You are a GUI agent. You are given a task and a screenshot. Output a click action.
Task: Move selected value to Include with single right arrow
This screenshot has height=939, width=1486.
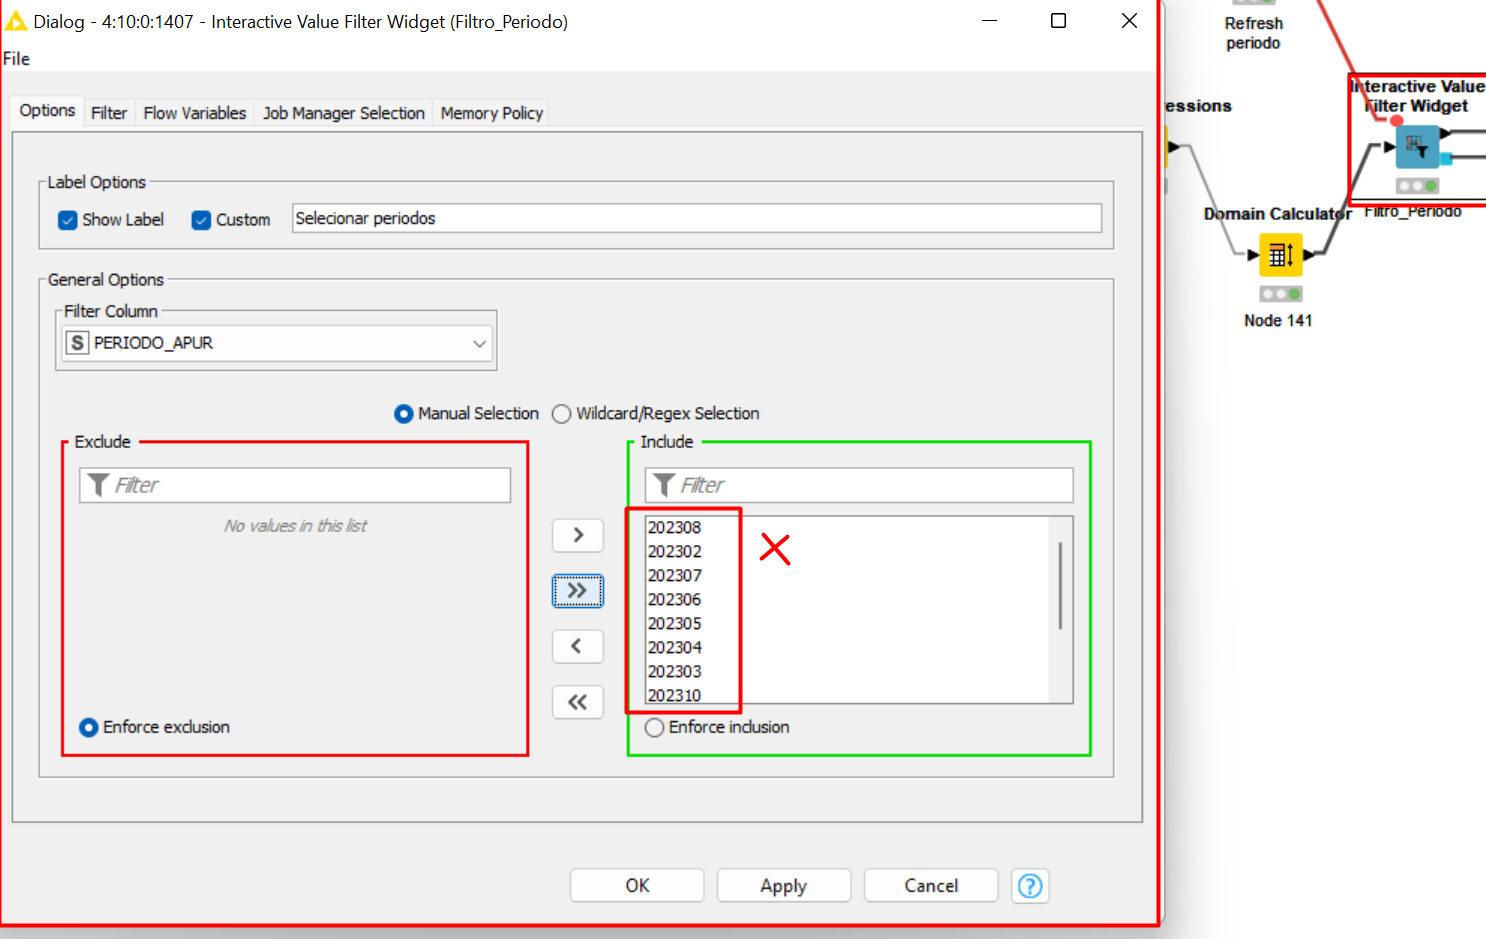(578, 535)
